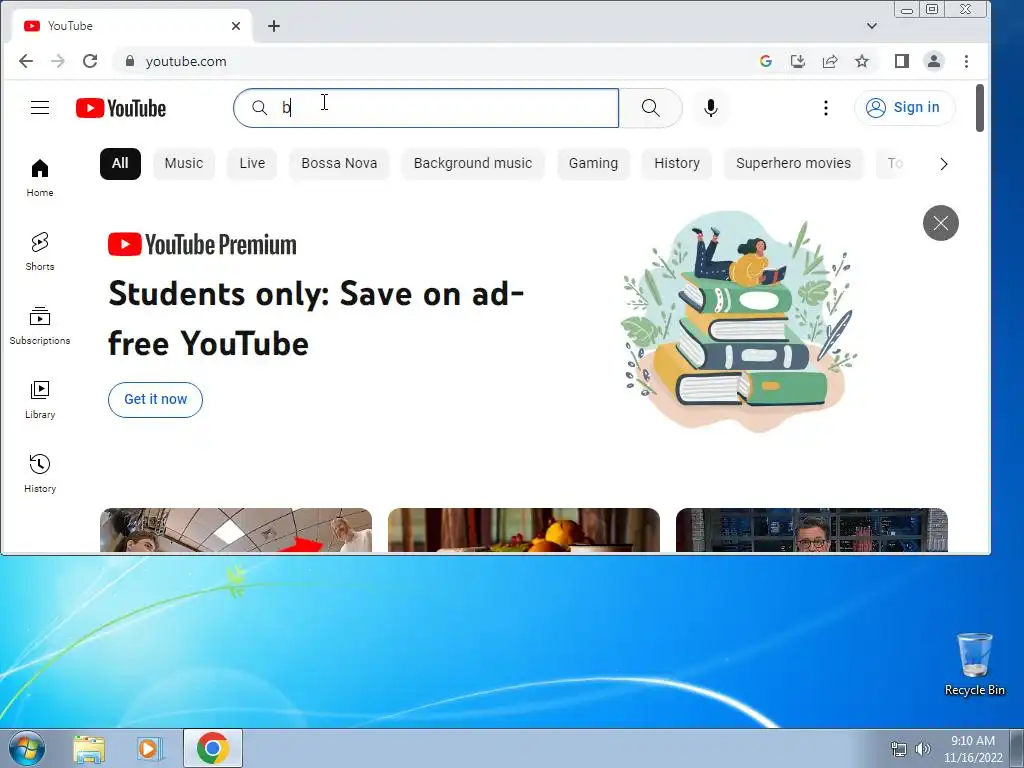The width and height of the screenshot is (1024, 768).
Task: Dismiss the YouTube Premium banner
Action: pyautogui.click(x=940, y=223)
